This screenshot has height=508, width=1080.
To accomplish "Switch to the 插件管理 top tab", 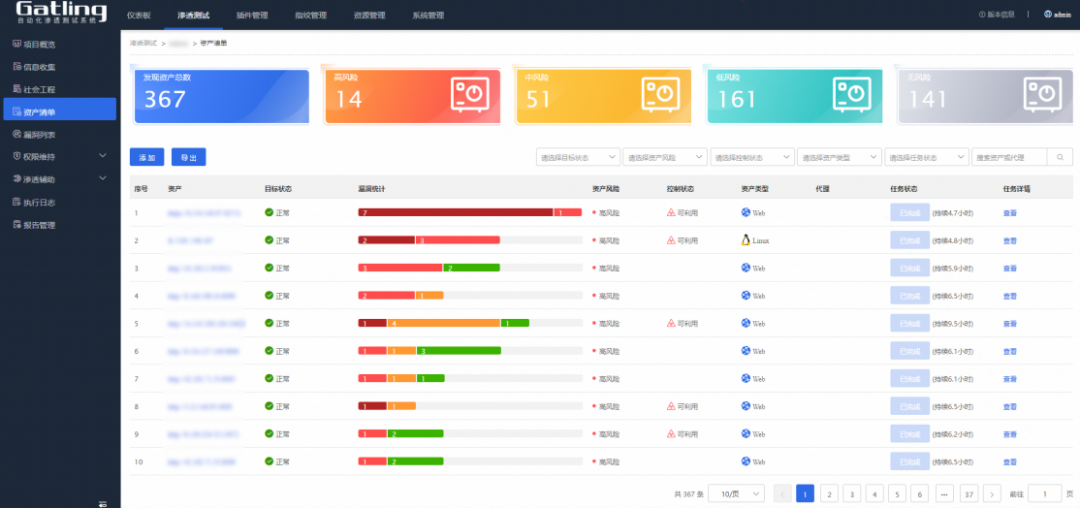I will 251,16.
